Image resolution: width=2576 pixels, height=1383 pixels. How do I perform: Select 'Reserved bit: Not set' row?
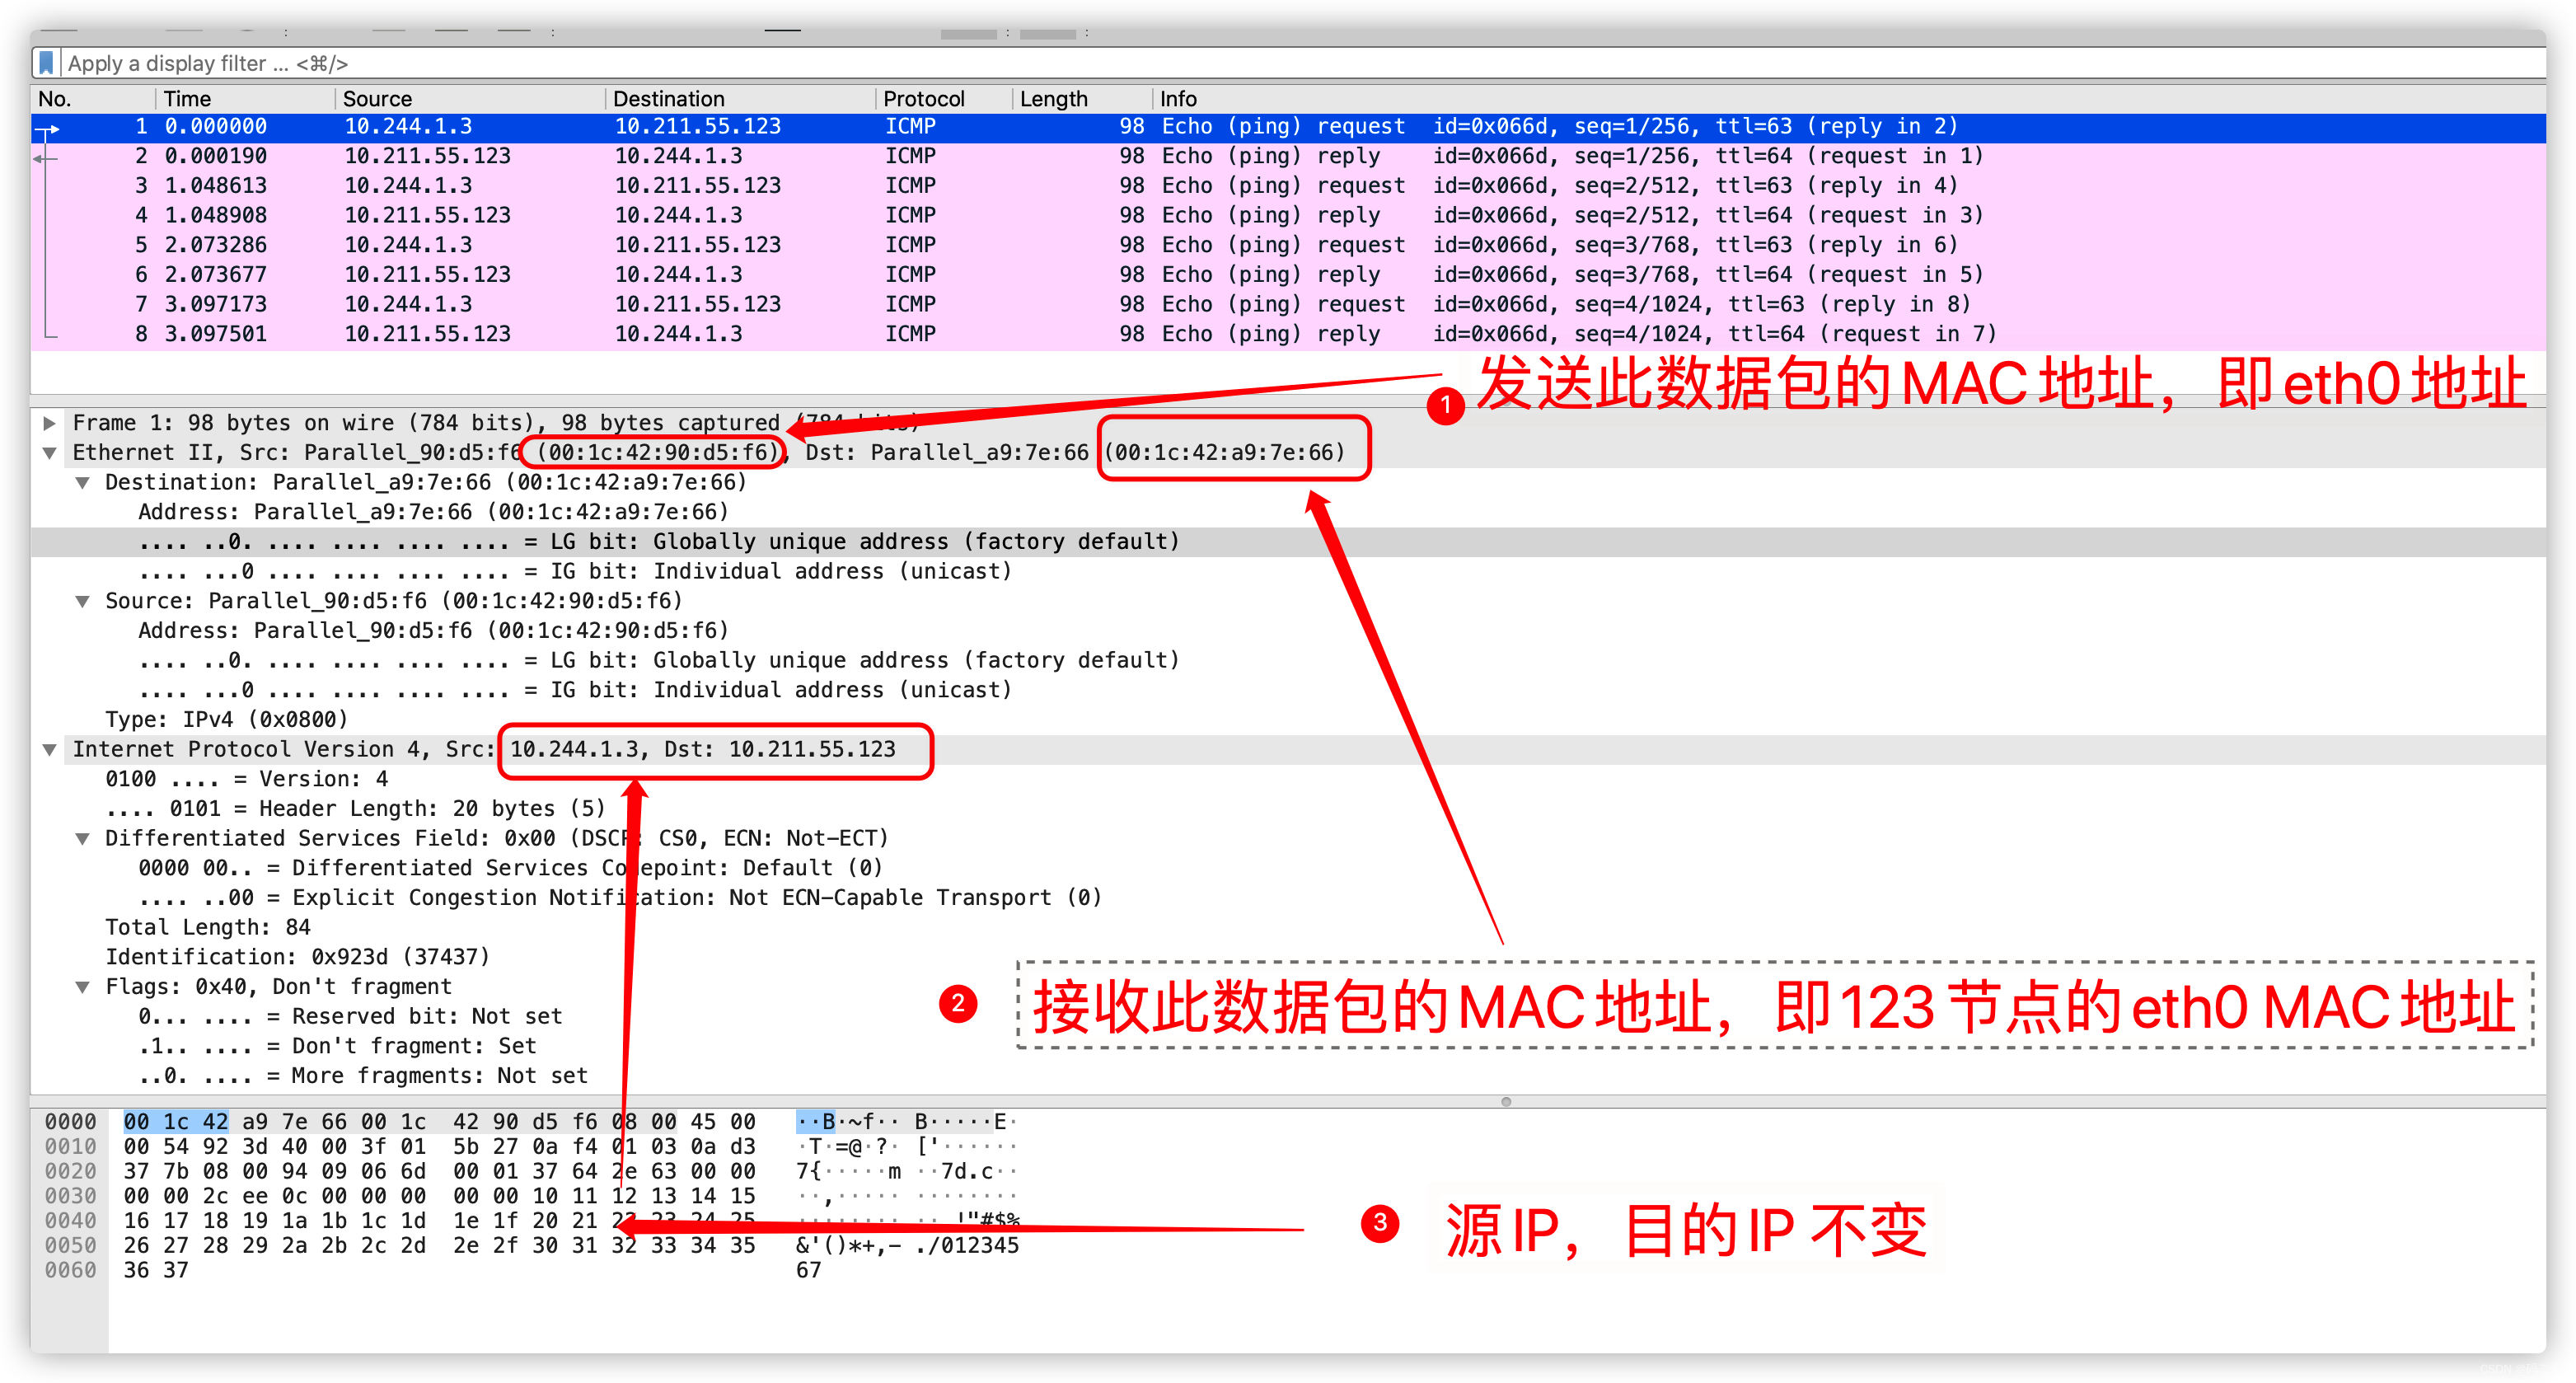1288,1017
